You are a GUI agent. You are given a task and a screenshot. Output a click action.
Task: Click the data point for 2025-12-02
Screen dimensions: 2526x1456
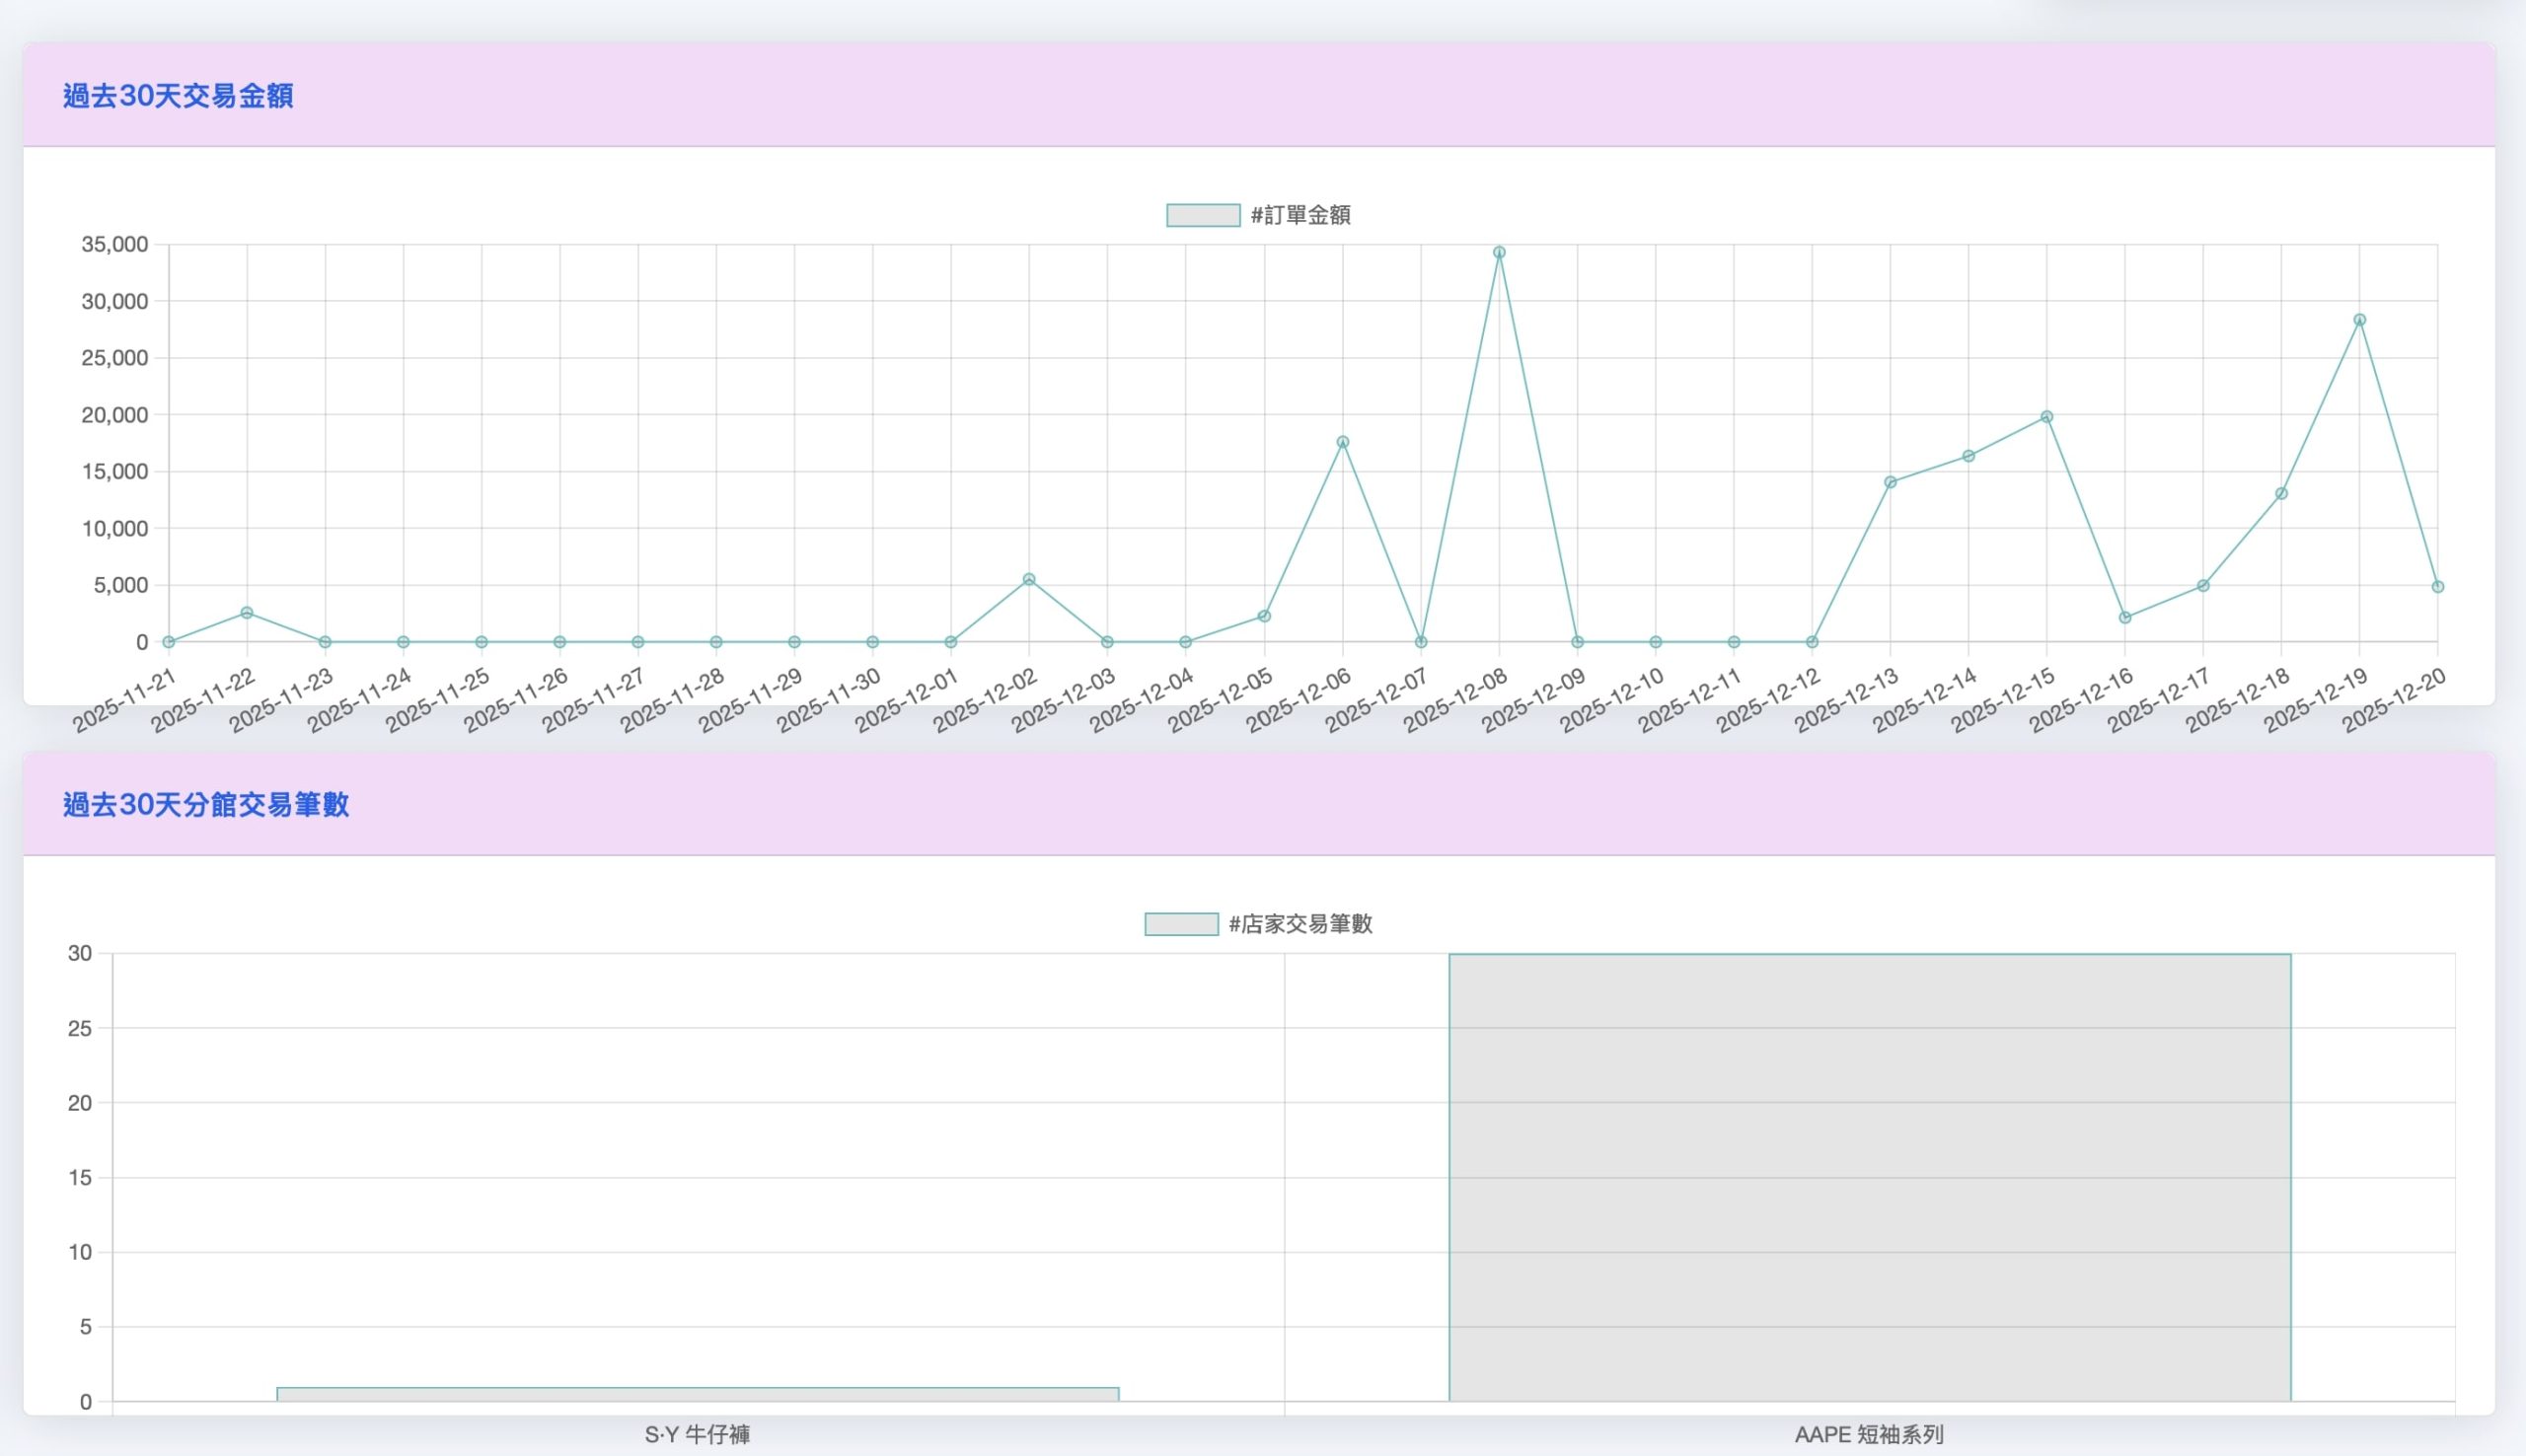(x=1029, y=579)
